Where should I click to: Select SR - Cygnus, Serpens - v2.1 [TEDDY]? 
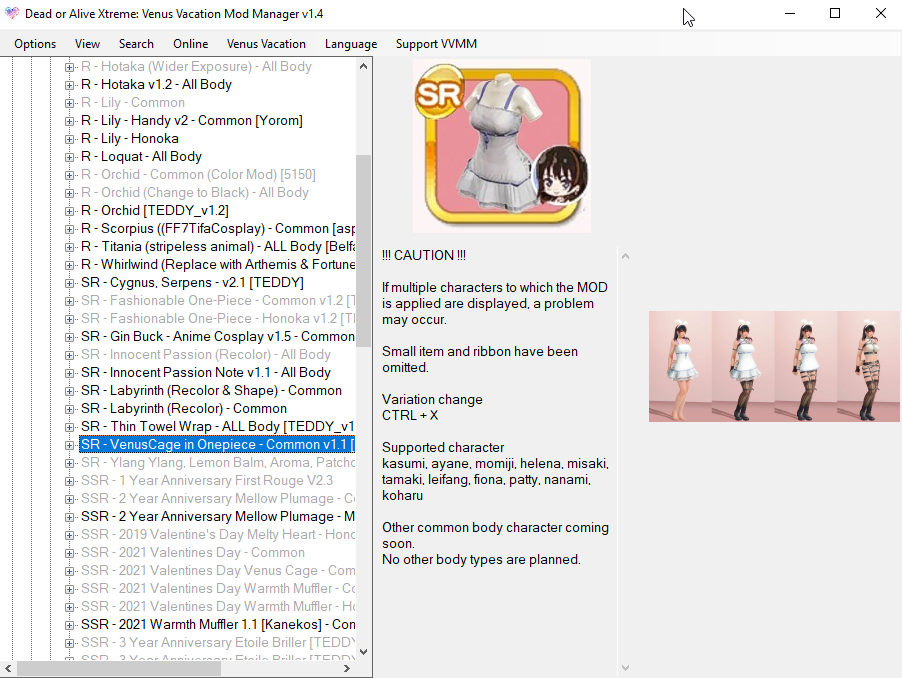point(192,282)
